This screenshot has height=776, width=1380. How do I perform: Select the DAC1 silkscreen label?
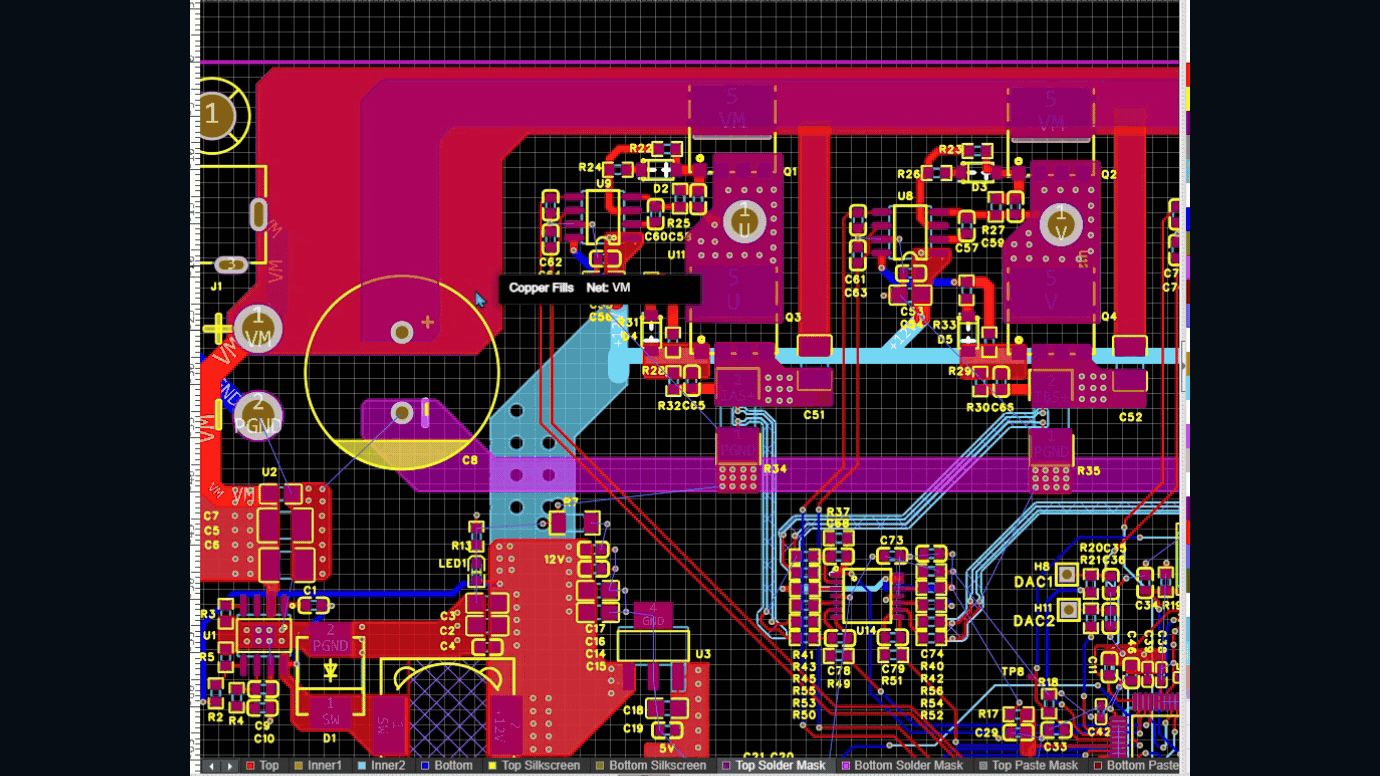click(1034, 582)
